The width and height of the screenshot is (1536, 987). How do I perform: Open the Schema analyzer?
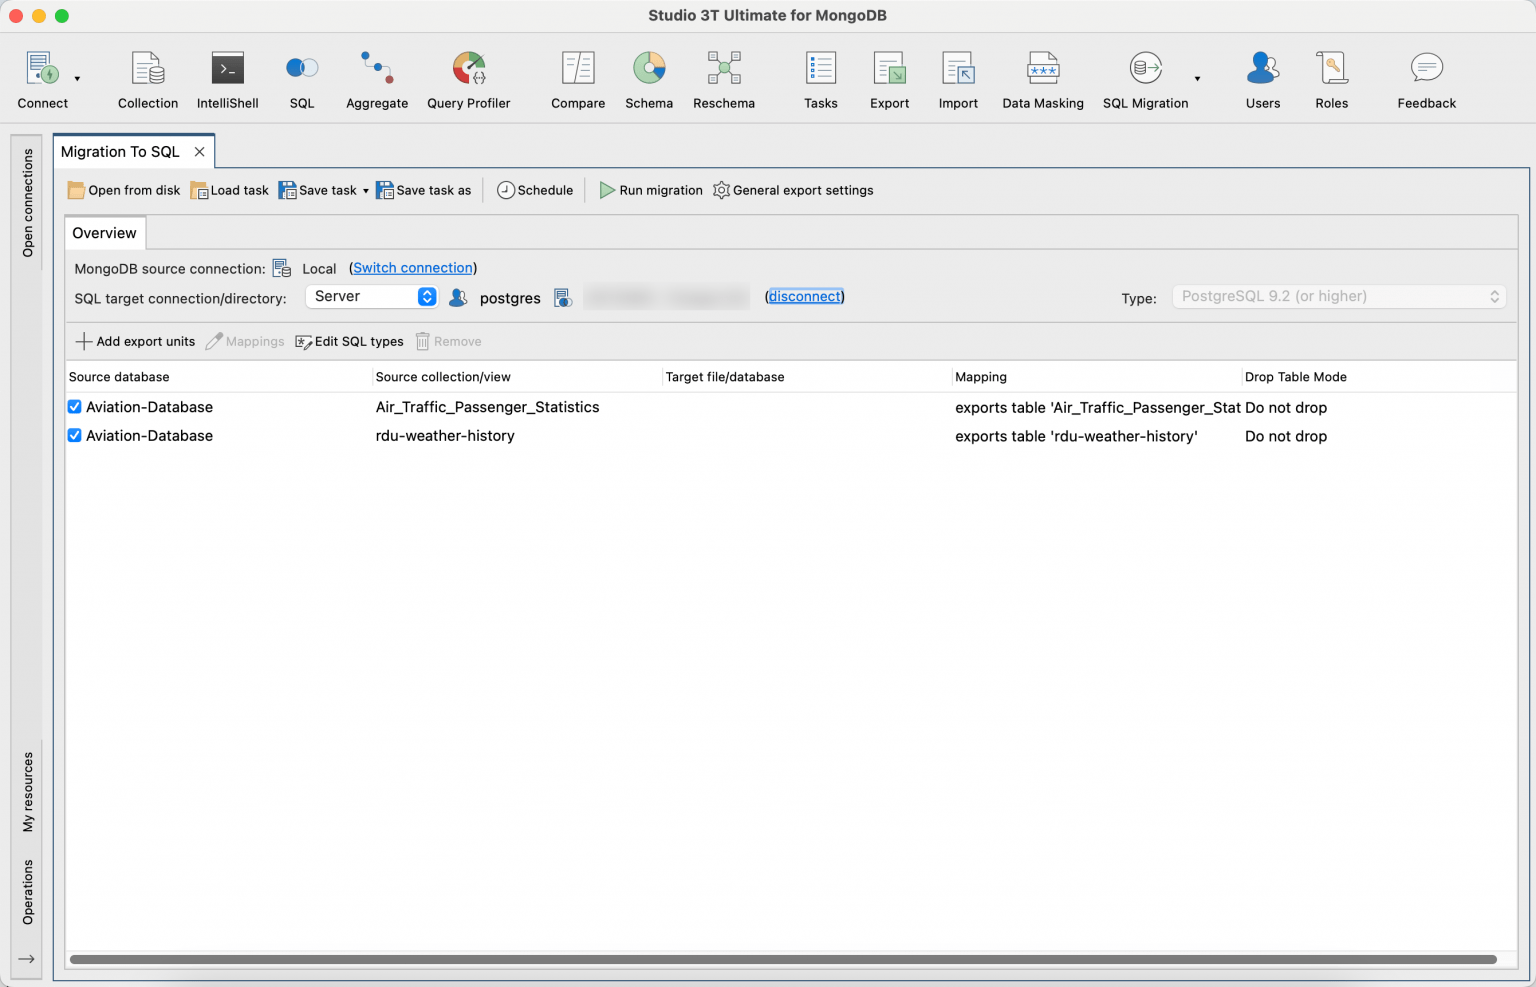[649, 78]
